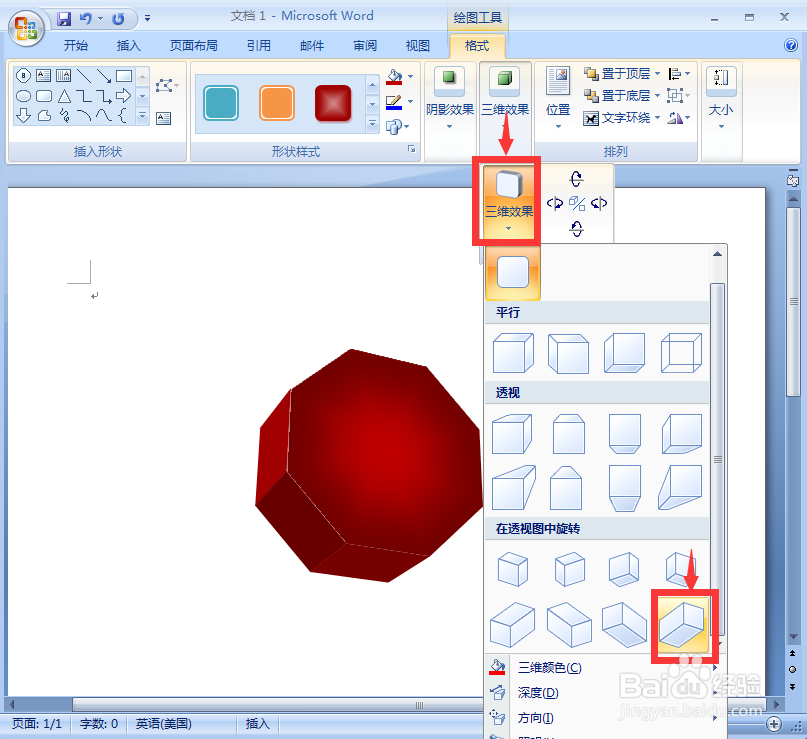Switch to the 审阅 tab

pos(365,46)
